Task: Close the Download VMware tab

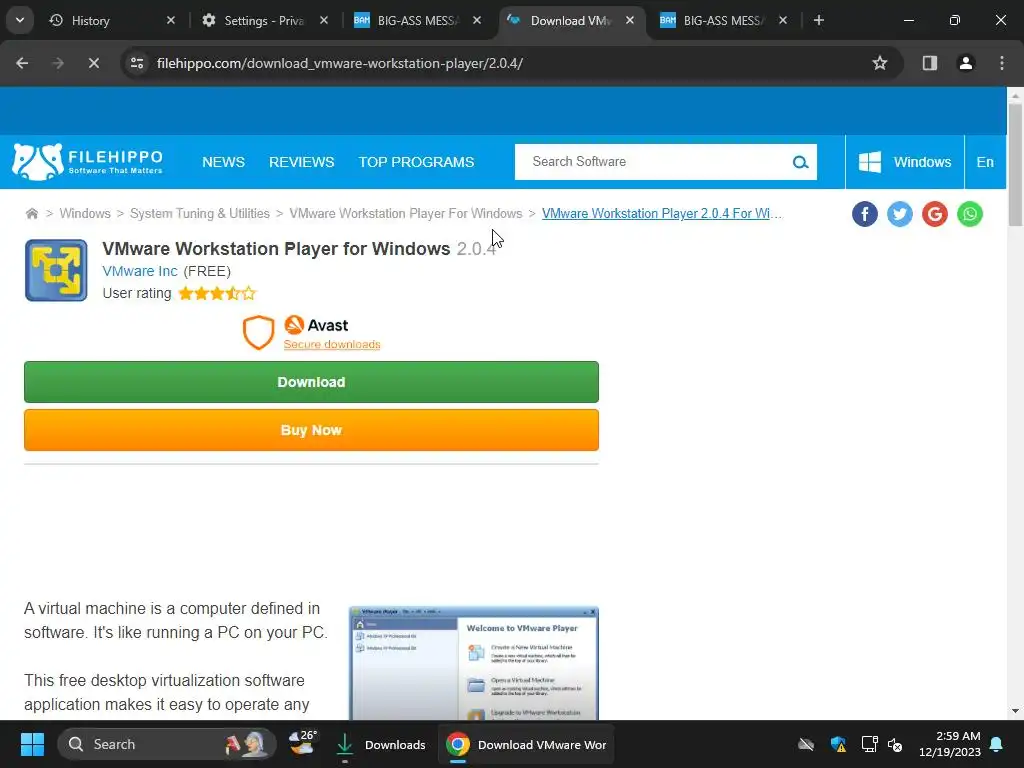Action: pos(630,21)
